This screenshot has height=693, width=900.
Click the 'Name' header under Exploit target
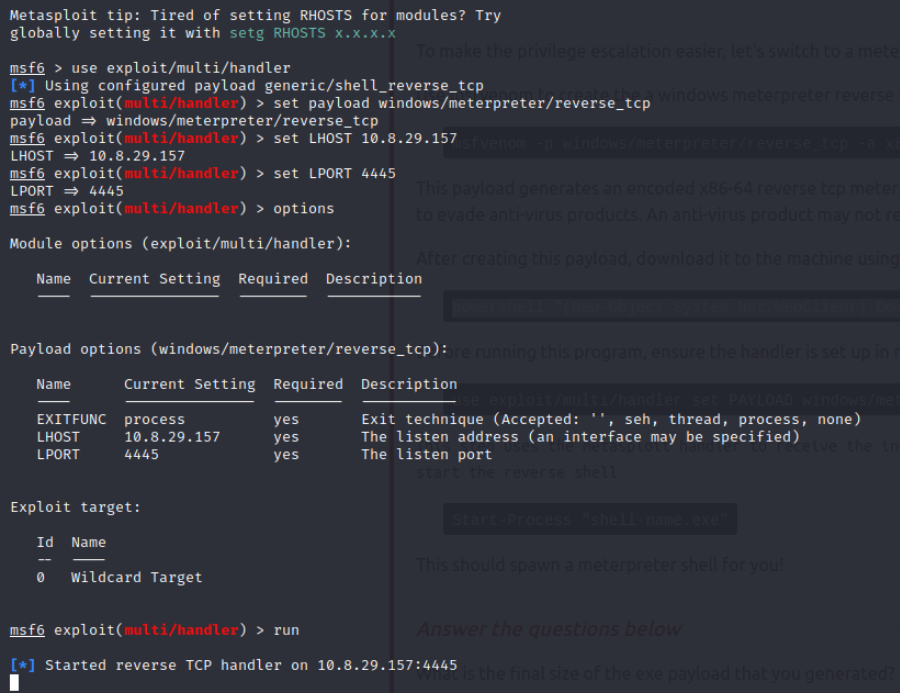point(88,543)
